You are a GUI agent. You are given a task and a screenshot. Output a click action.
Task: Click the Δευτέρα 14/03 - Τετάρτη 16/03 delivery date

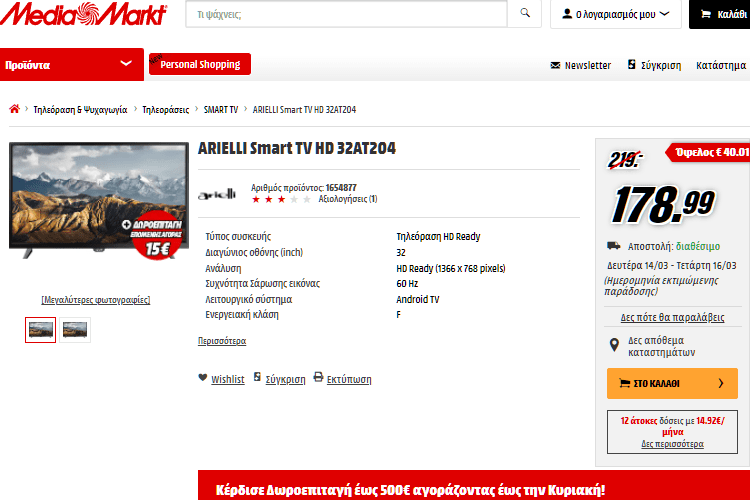click(672, 266)
